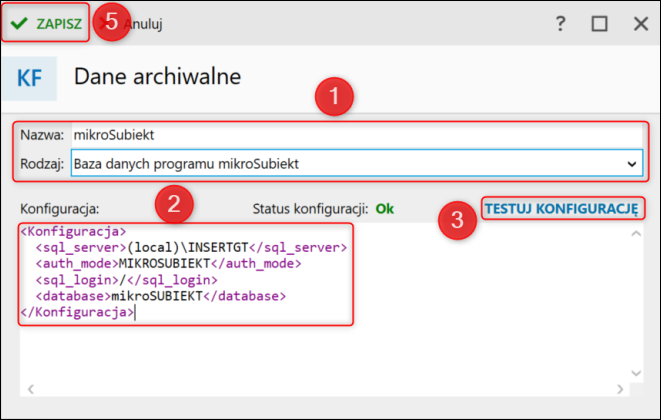Run TESTUJ KONFIGURACJĘ link

pos(562,209)
